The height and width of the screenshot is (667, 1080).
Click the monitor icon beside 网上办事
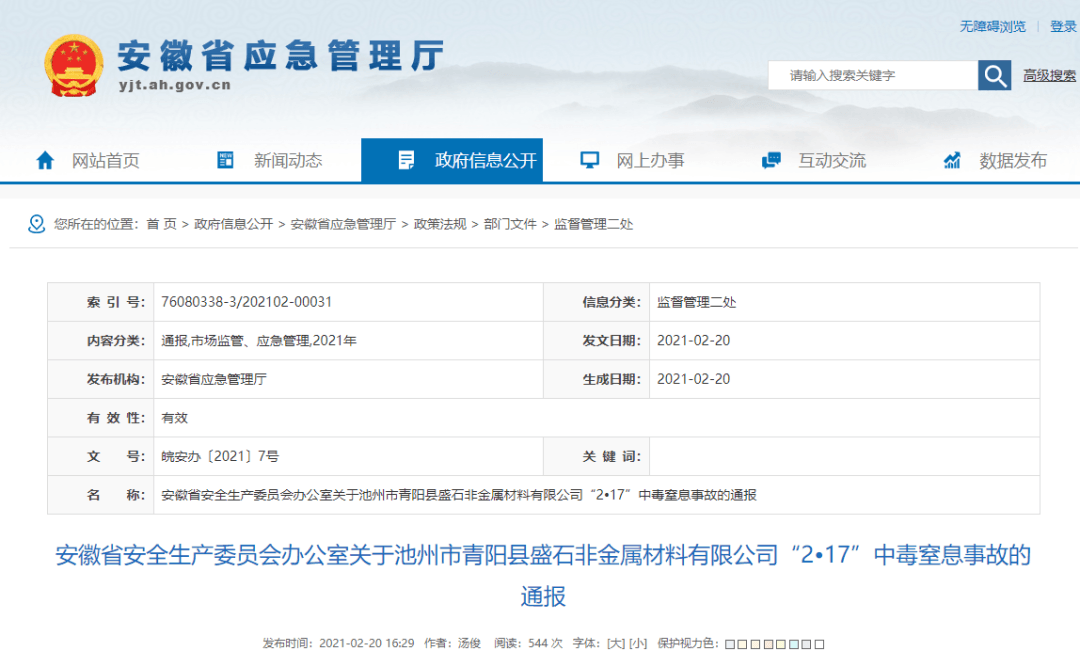pos(590,160)
